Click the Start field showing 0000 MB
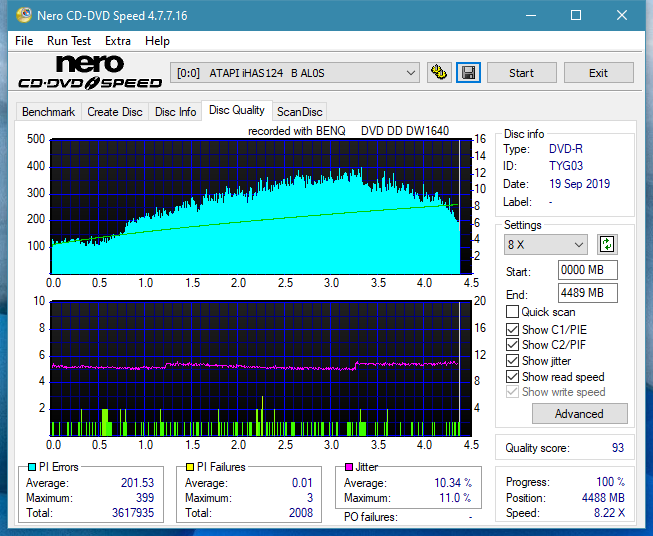The height and width of the screenshot is (536, 653). pyautogui.click(x=588, y=270)
